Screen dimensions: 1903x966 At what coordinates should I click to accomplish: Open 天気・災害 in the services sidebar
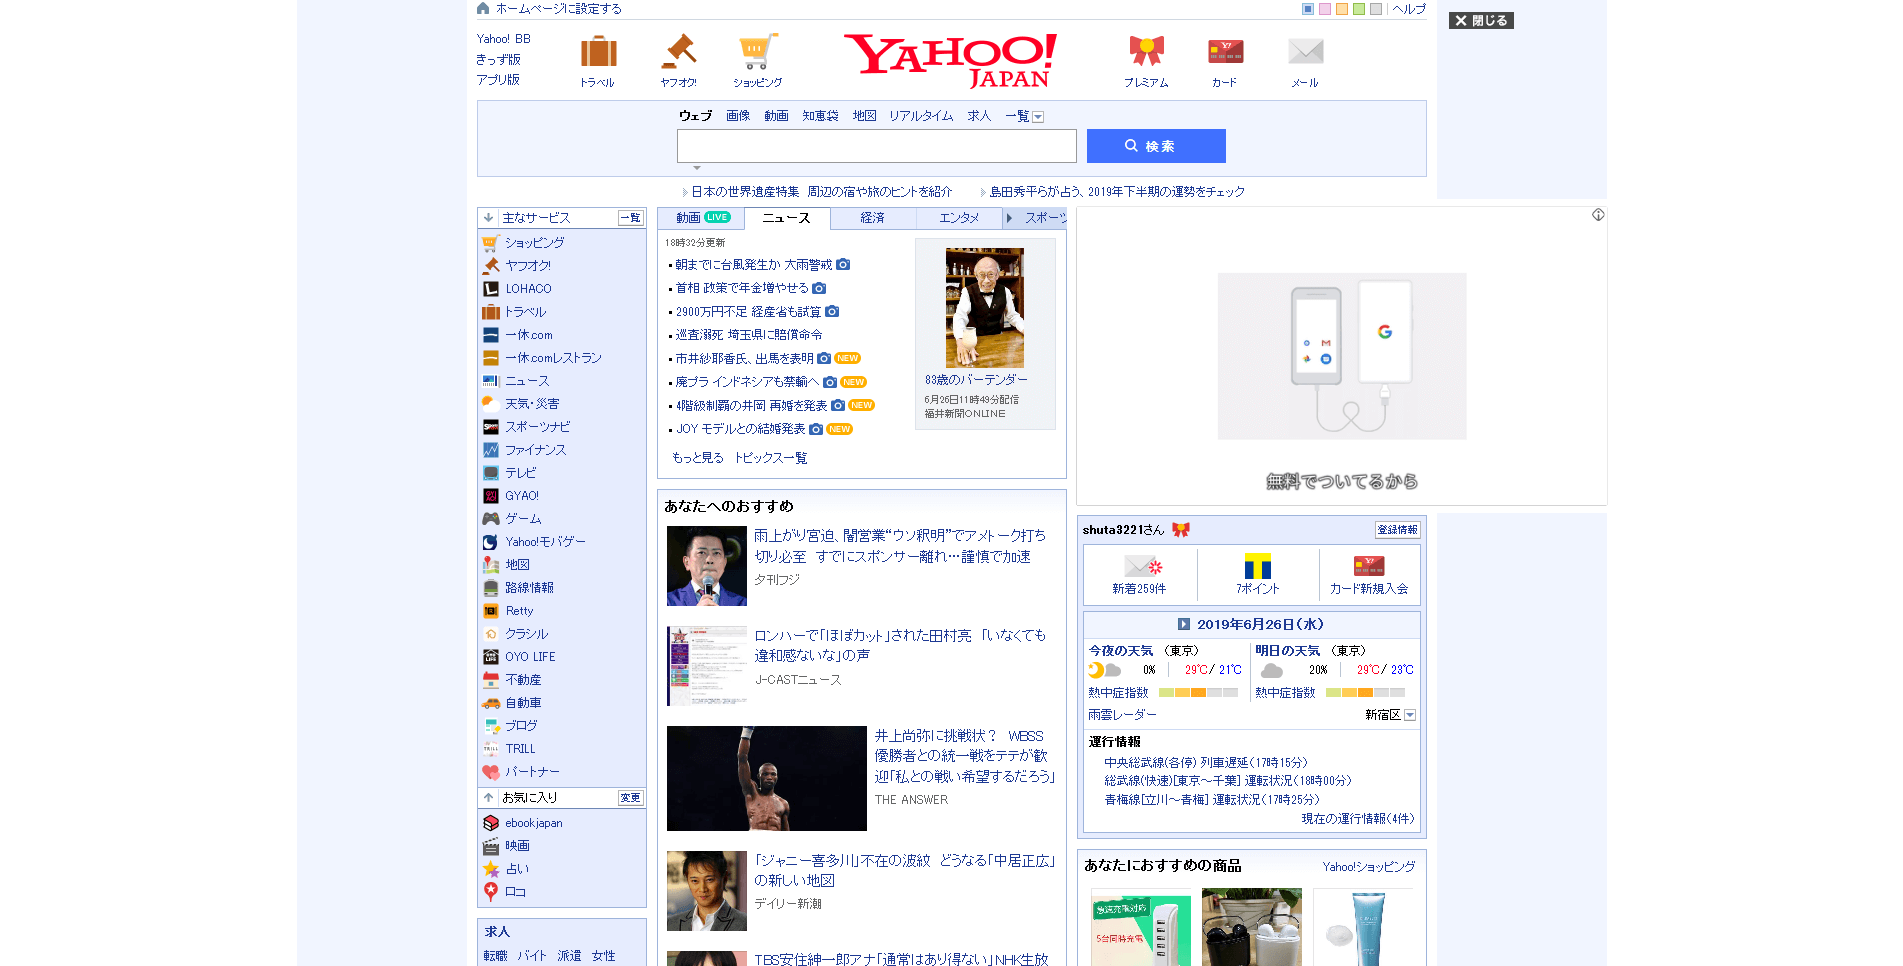[x=532, y=404]
